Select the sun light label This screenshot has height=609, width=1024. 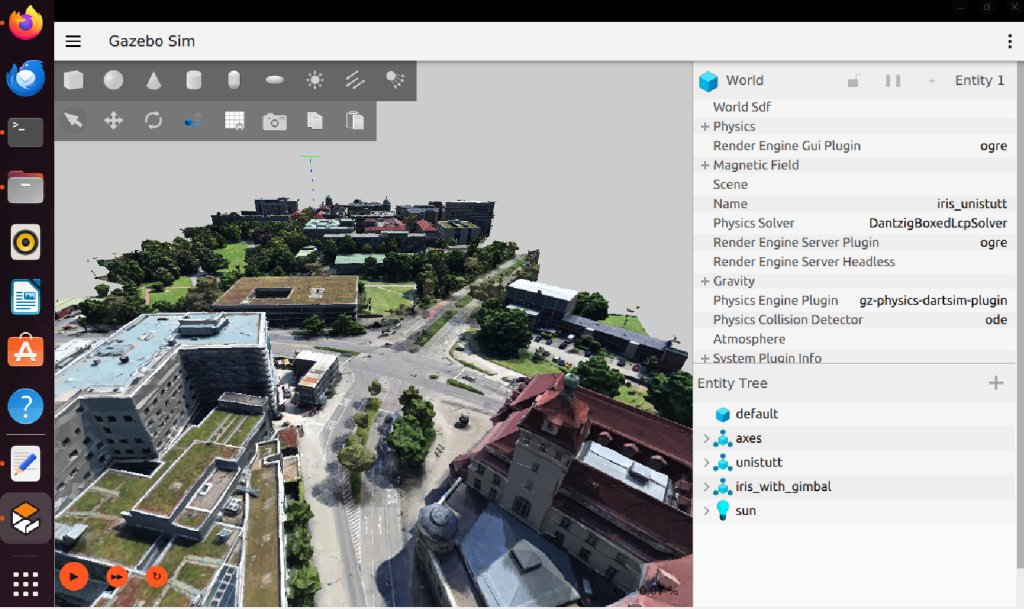click(746, 511)
